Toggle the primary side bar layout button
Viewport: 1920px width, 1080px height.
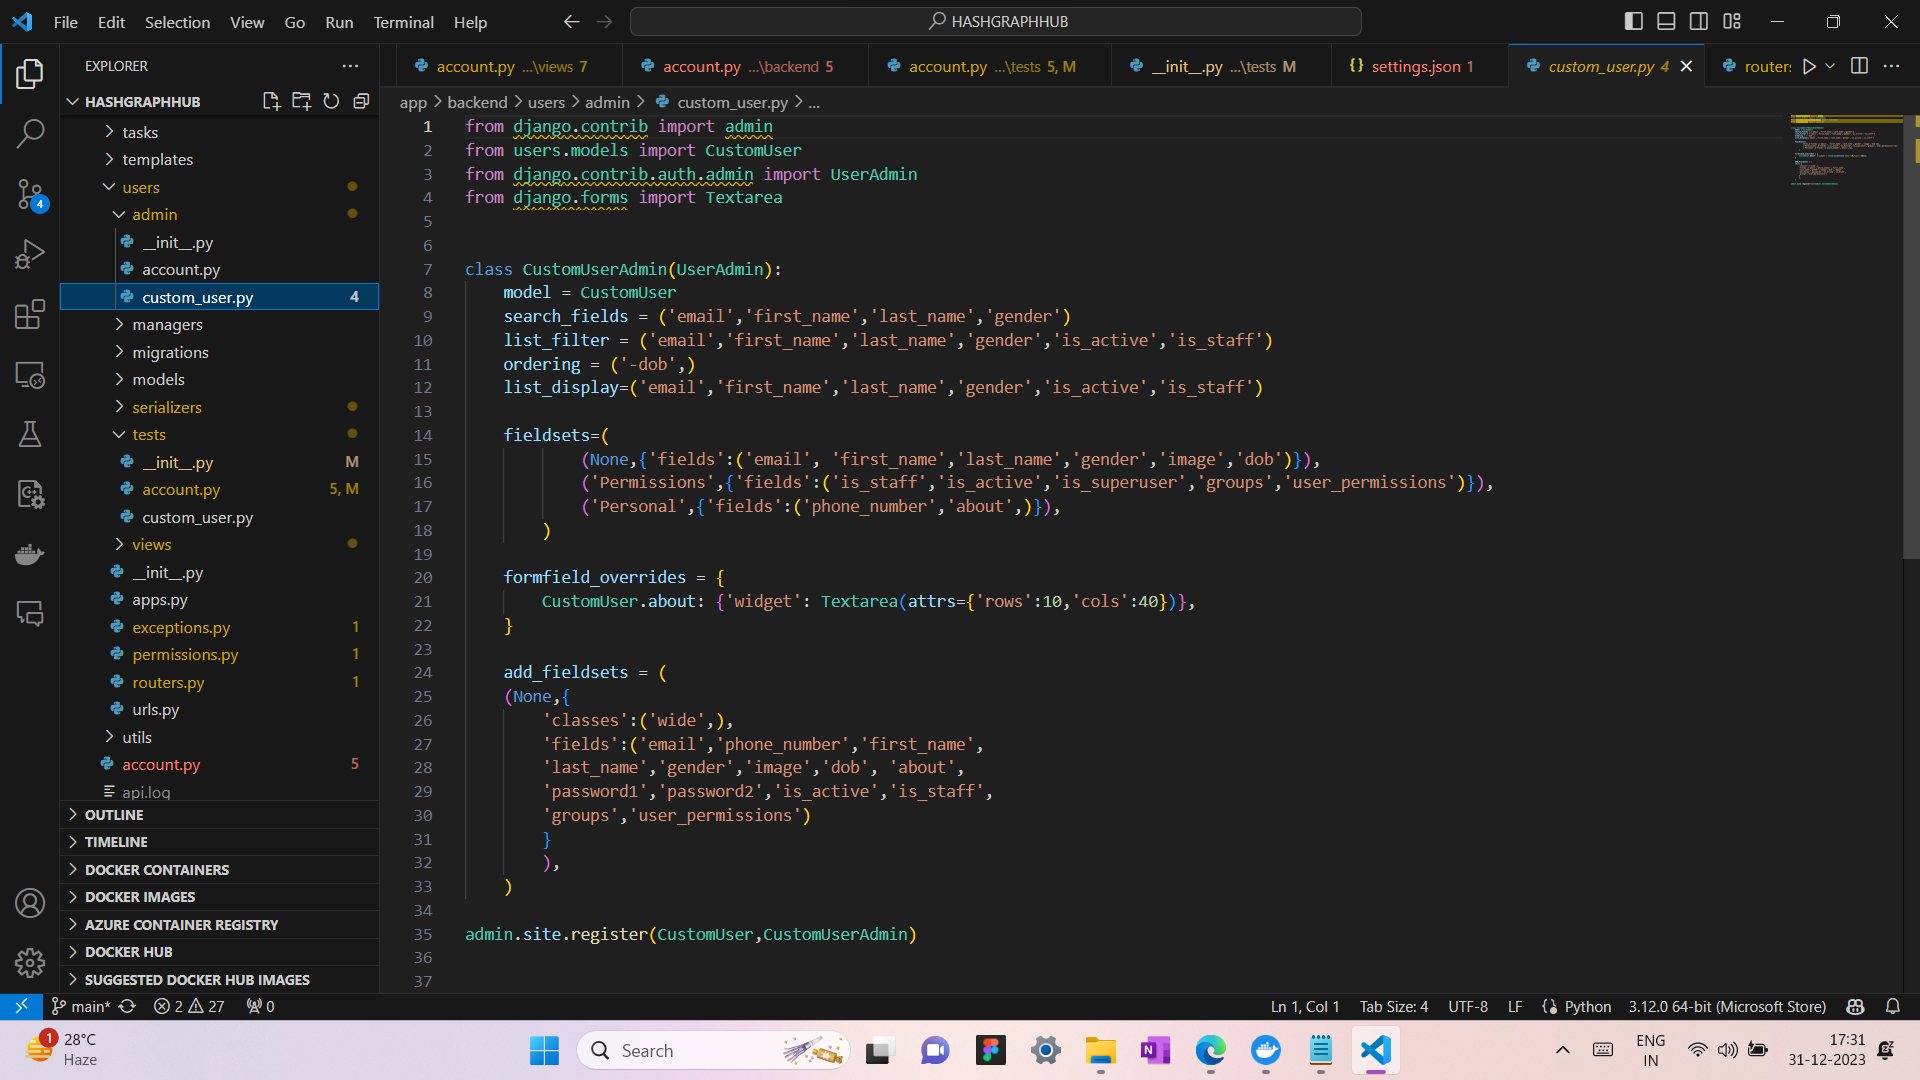pyautogui.click(x=1634, y=21)
